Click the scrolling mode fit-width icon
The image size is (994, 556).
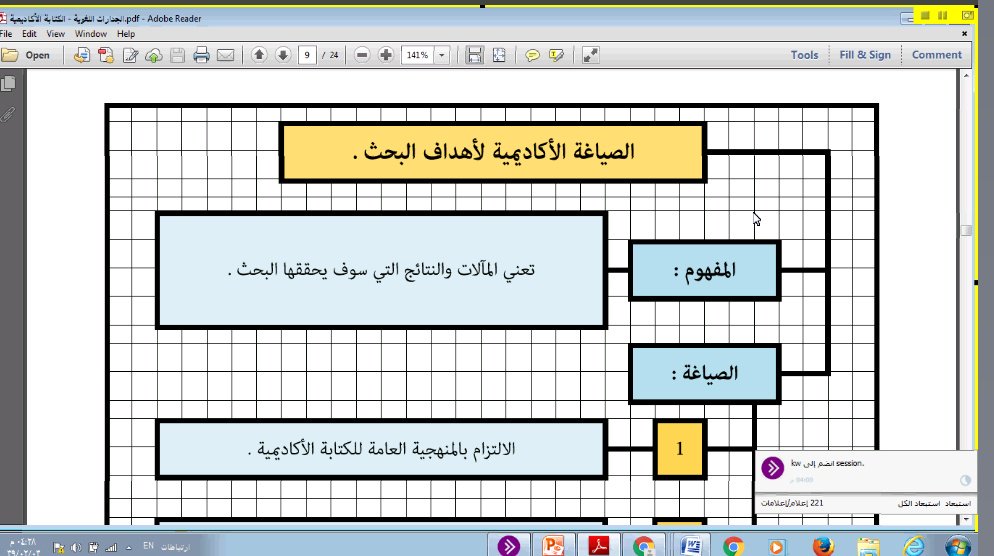(x=474, y=55)
